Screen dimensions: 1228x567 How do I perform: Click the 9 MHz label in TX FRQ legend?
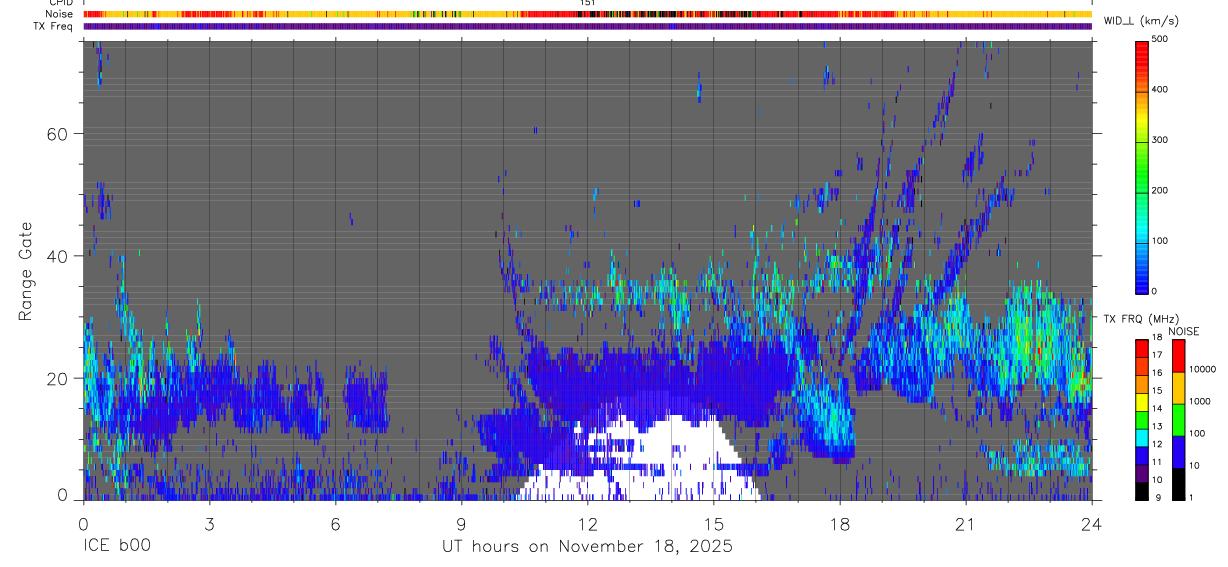pos(1157,497)
